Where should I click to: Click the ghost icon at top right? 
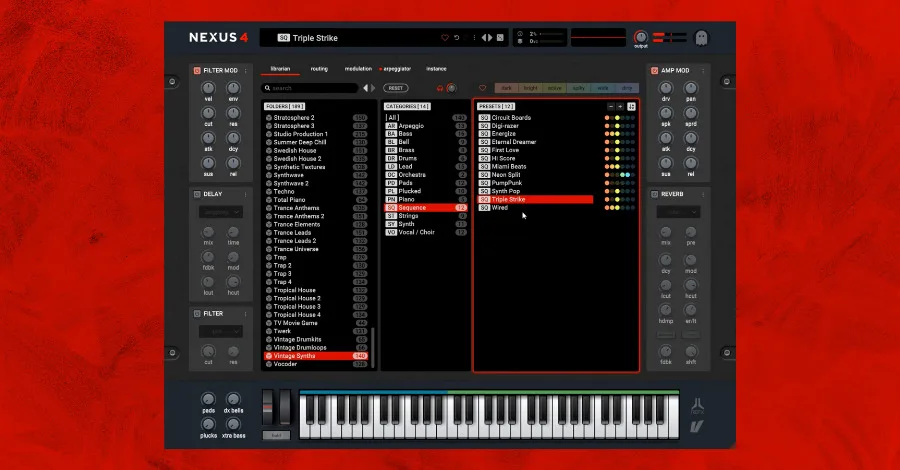pyautogui.click(x=701, y=38)
